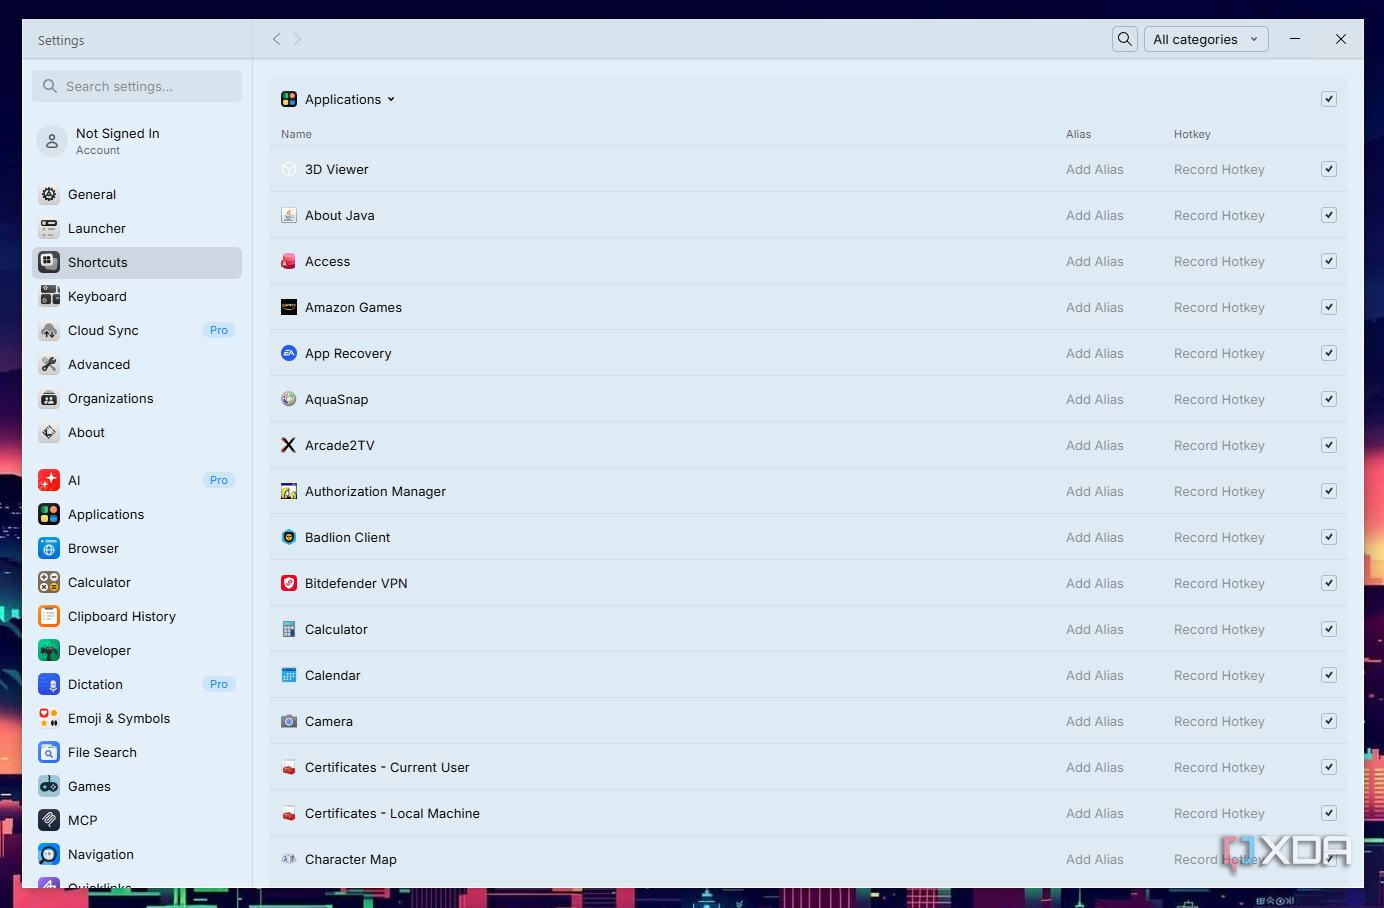The height and width of the screenshot is (908, 1384).
Task: Click the Camera app icon
Action: click(x=289, y=721)
